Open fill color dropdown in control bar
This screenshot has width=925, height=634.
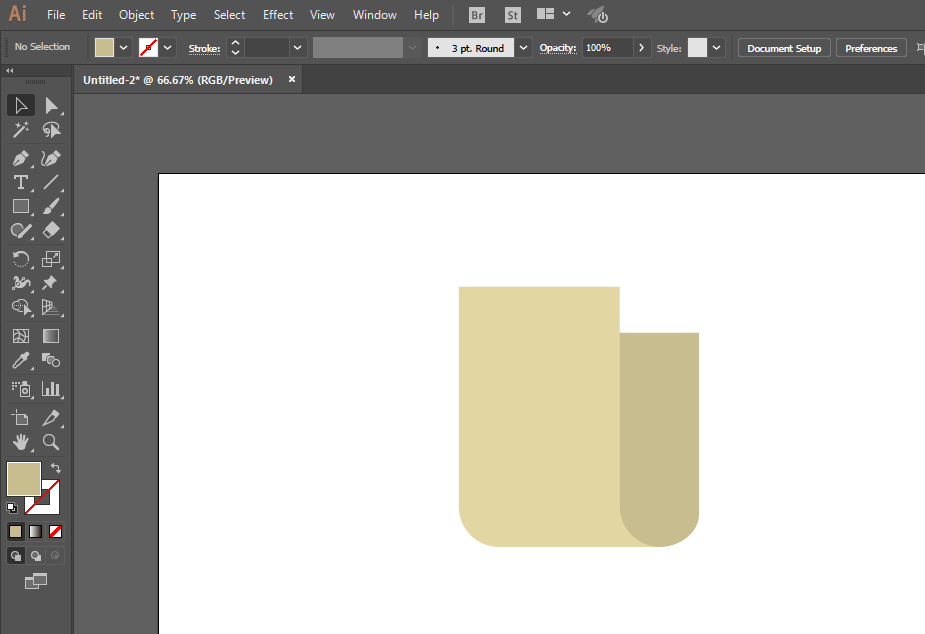pos(123,48)
